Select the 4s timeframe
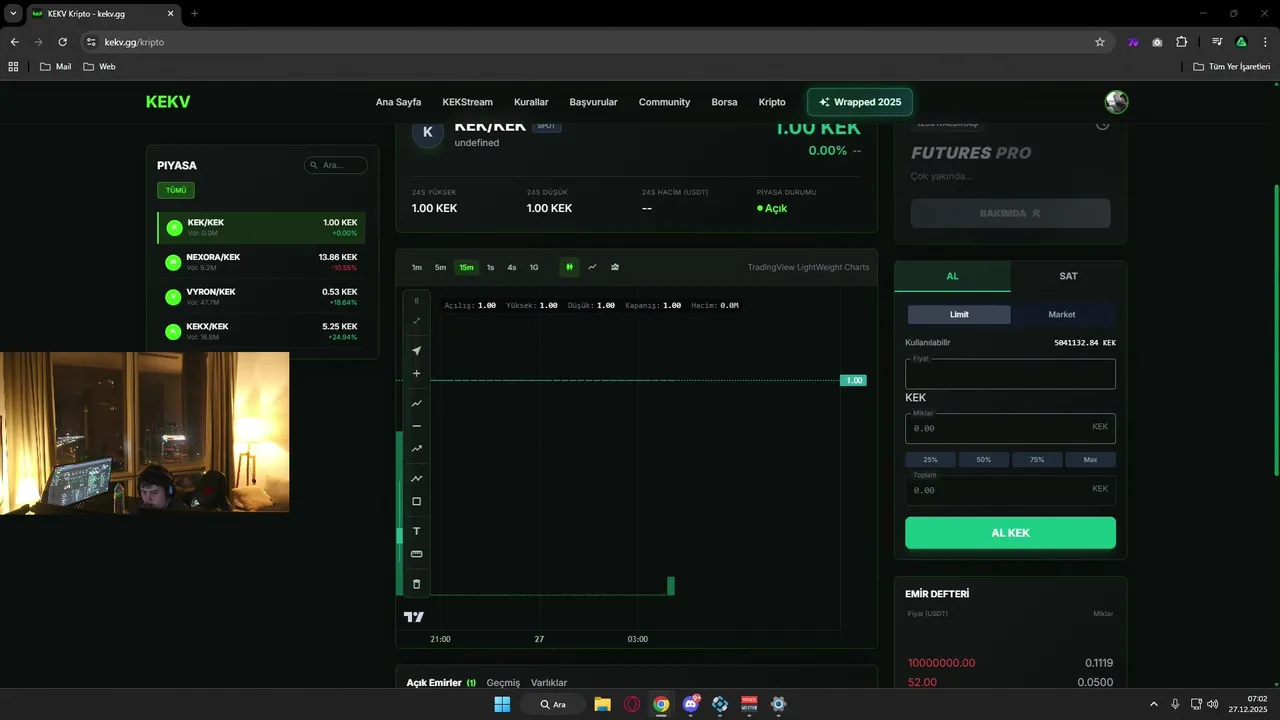Screen dimensions: 1280x720 click(x=512, y=268)
